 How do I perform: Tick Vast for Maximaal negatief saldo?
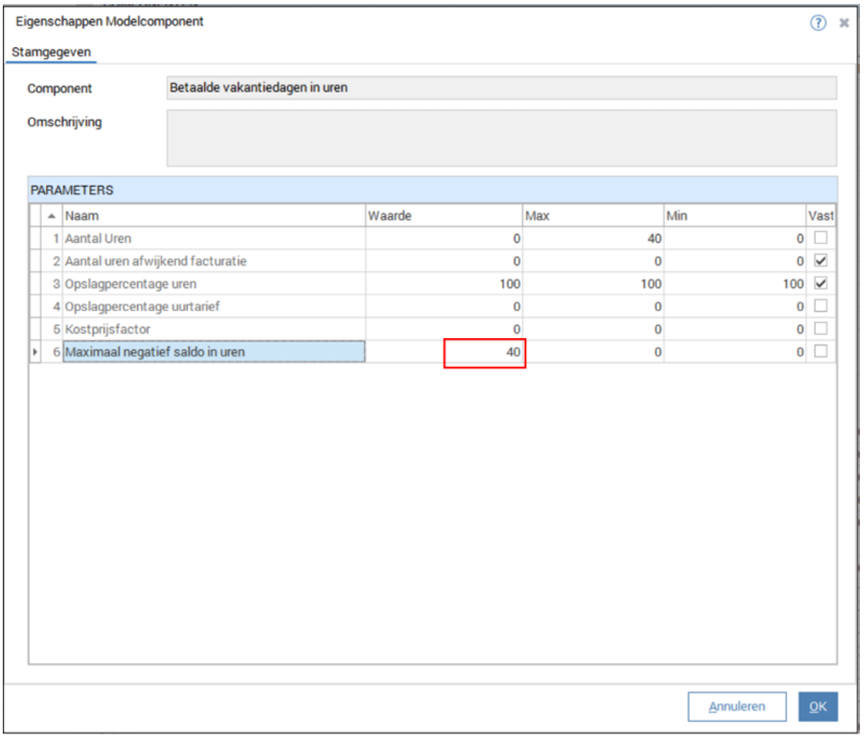(821, 352)
